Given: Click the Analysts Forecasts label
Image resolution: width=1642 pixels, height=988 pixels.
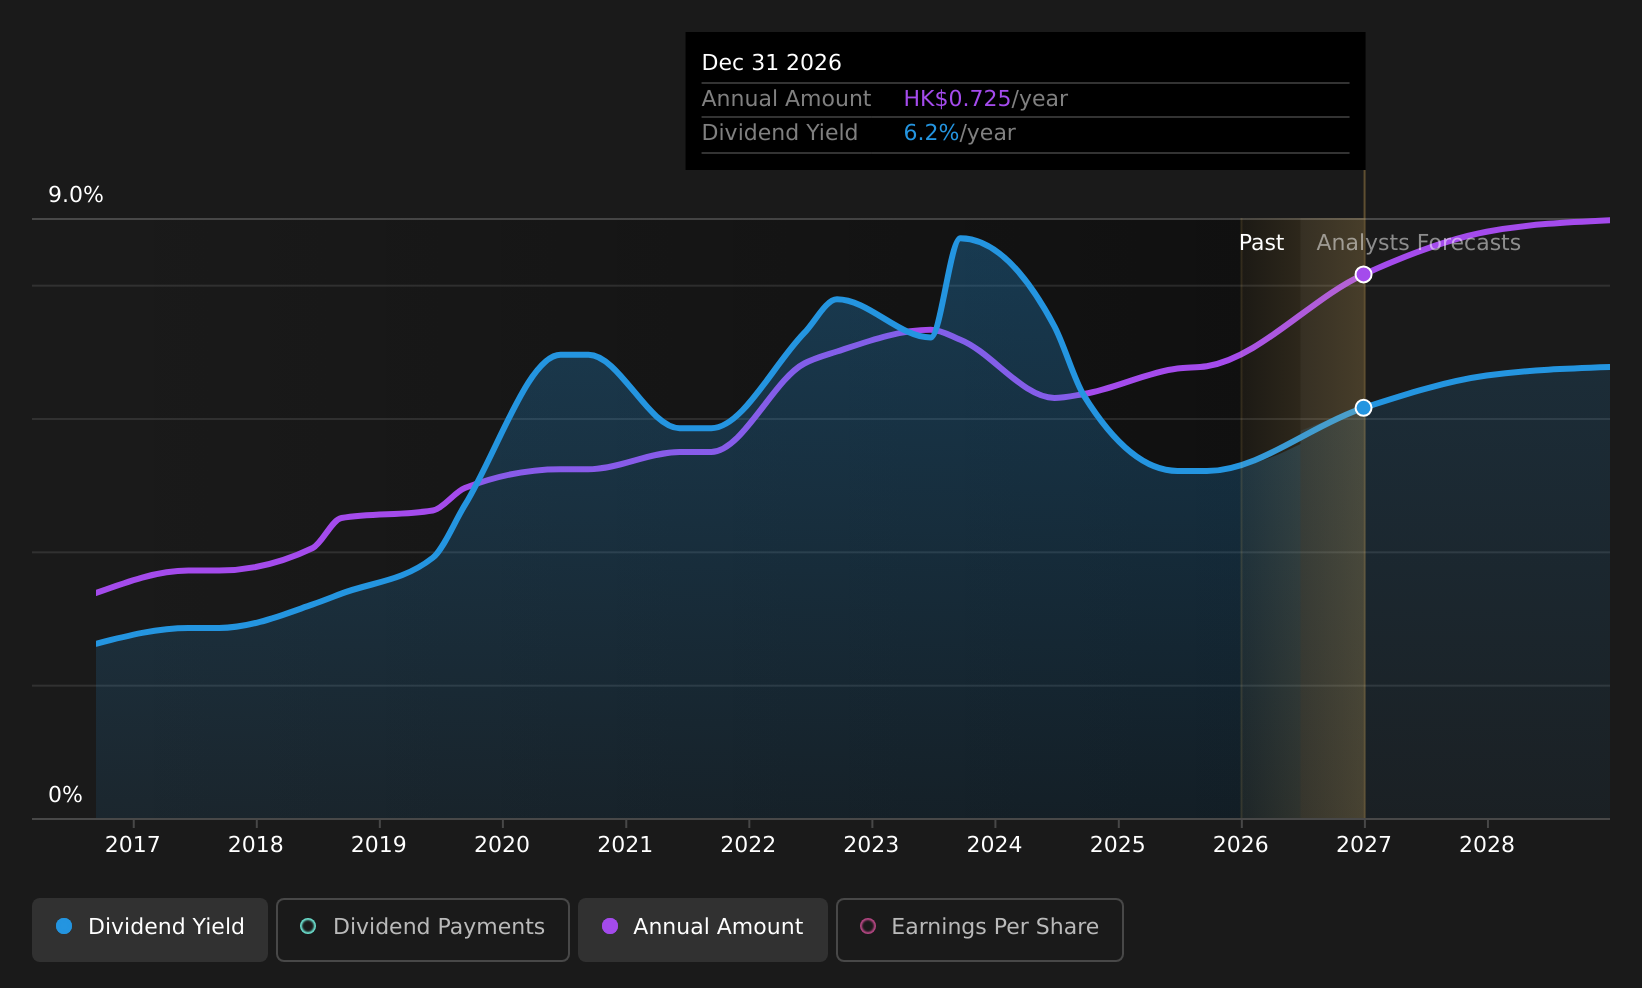Looking at the screenshot, I should coord(1418,243).
